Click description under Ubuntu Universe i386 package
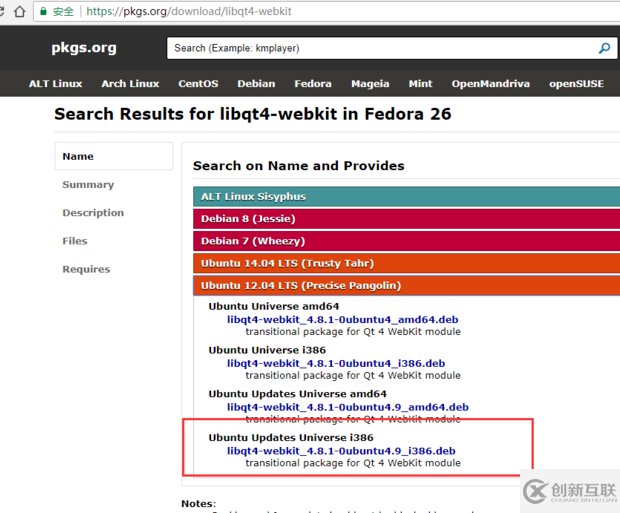Image resolution: width=620 pixels, height=513 pixels. tap(353, 376)
